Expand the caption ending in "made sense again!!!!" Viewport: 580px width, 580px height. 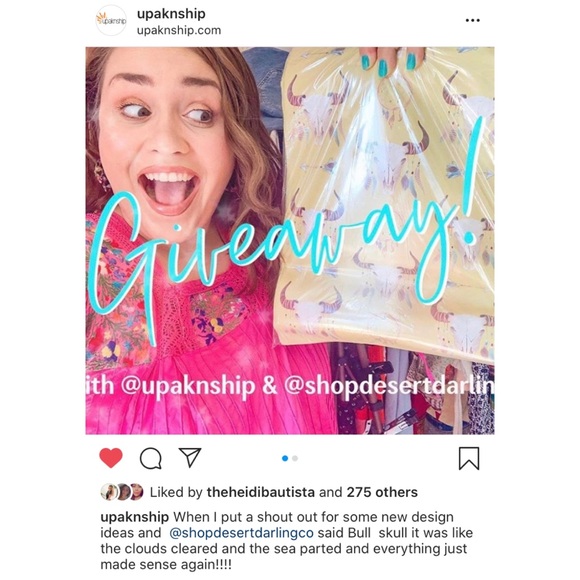click(287, 541)
